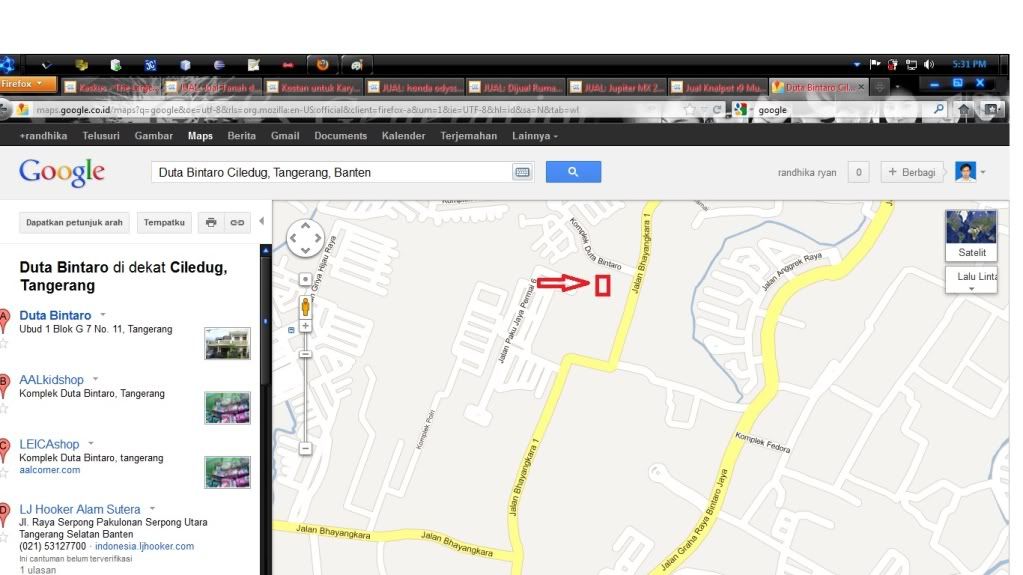Click the volume speaker tray icon
The width and height of the screenshot is (1023, 575).
pyautogui.click(x=929, y=65)
